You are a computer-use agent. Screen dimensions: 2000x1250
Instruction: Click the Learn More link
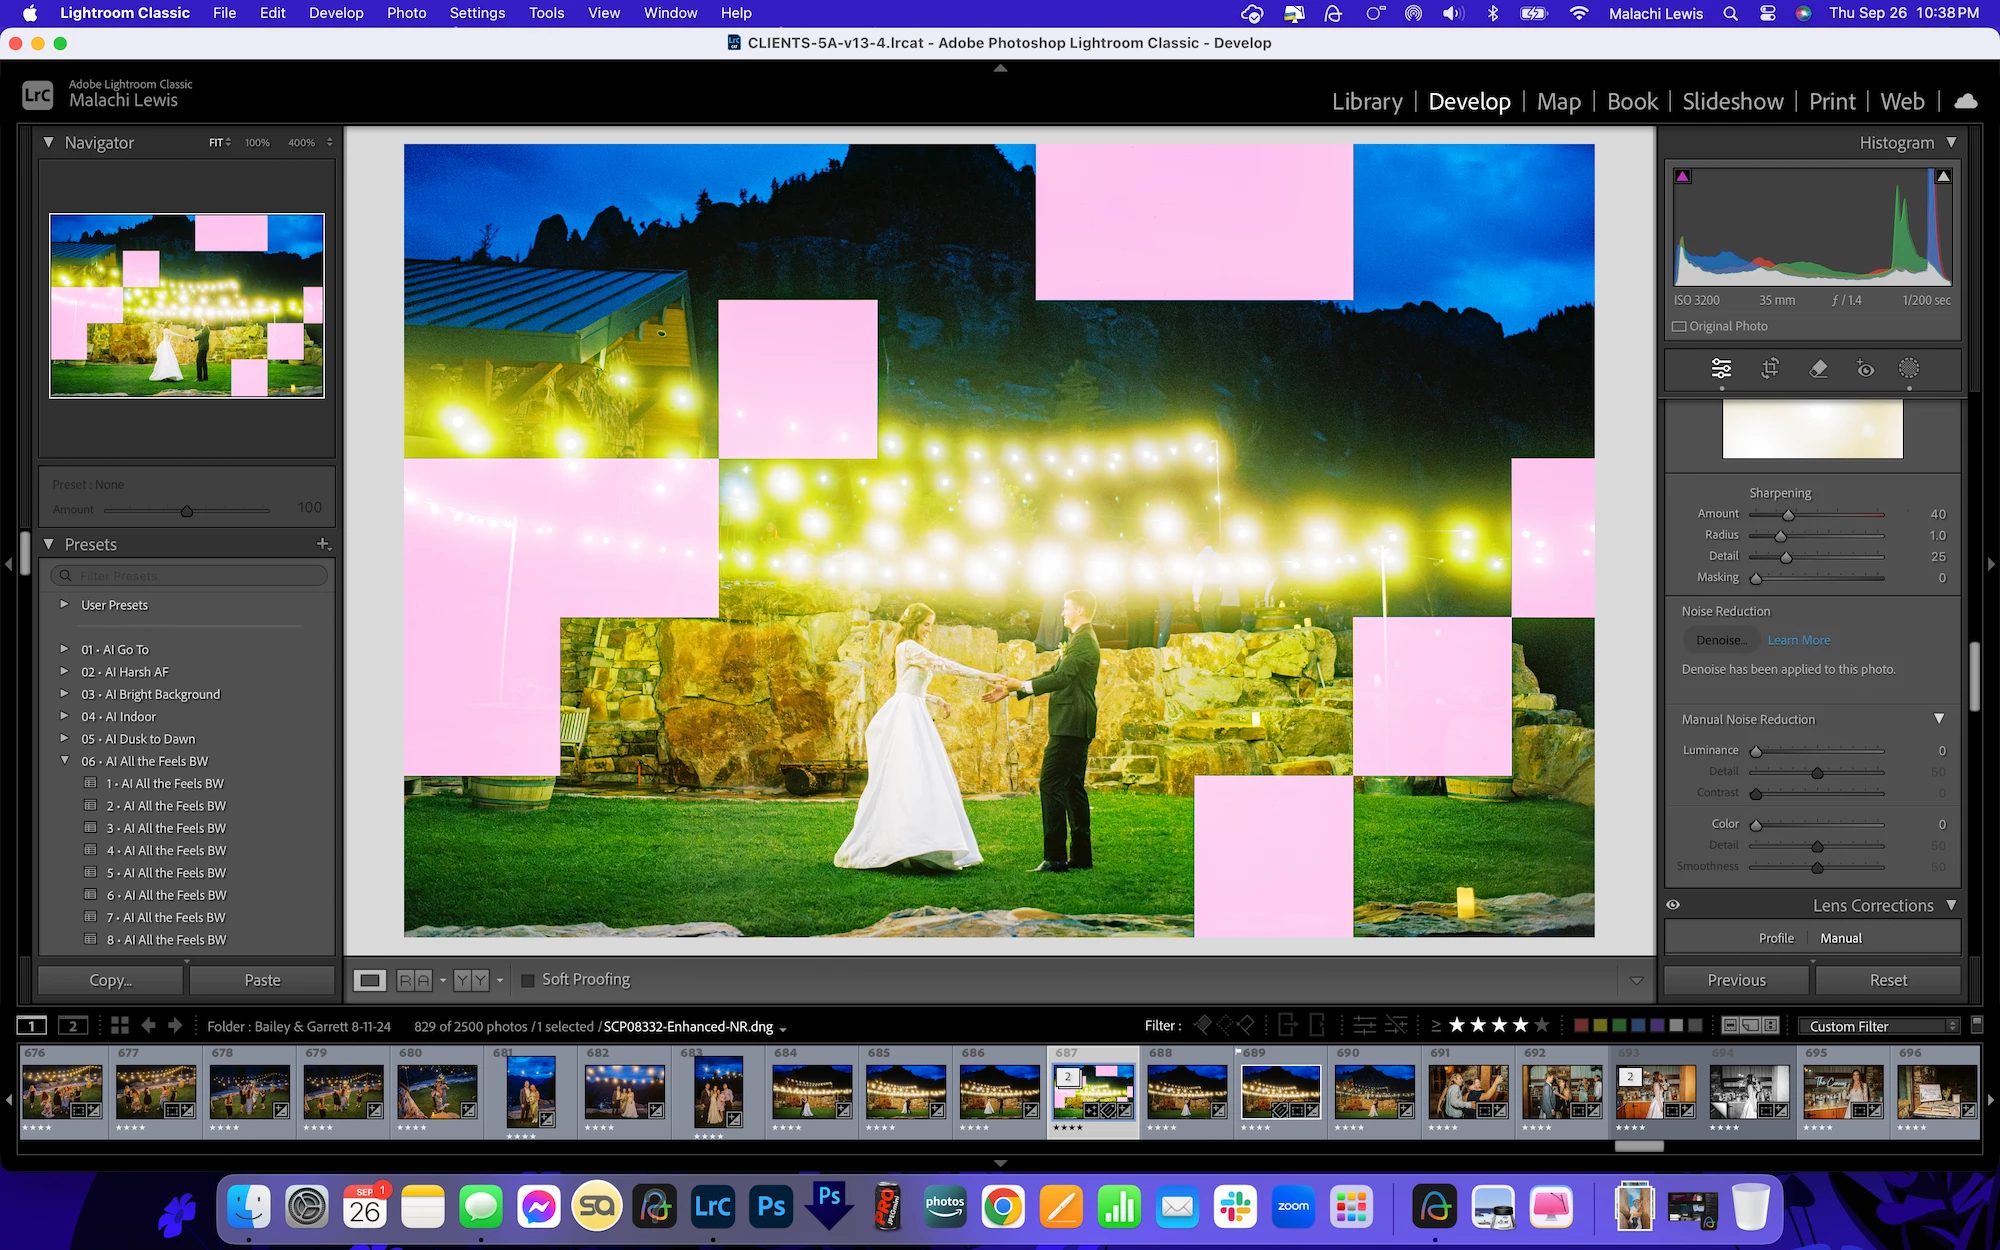[1798, 640]
